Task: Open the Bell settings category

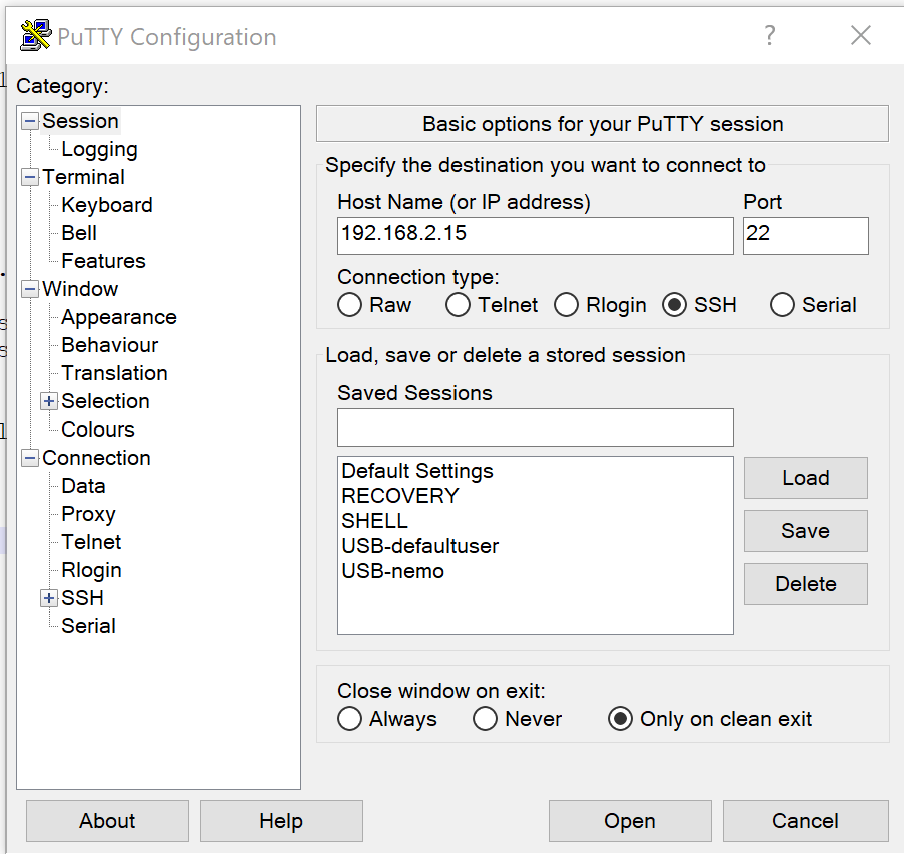Action: pyautogui.click(x=79, y=233)
